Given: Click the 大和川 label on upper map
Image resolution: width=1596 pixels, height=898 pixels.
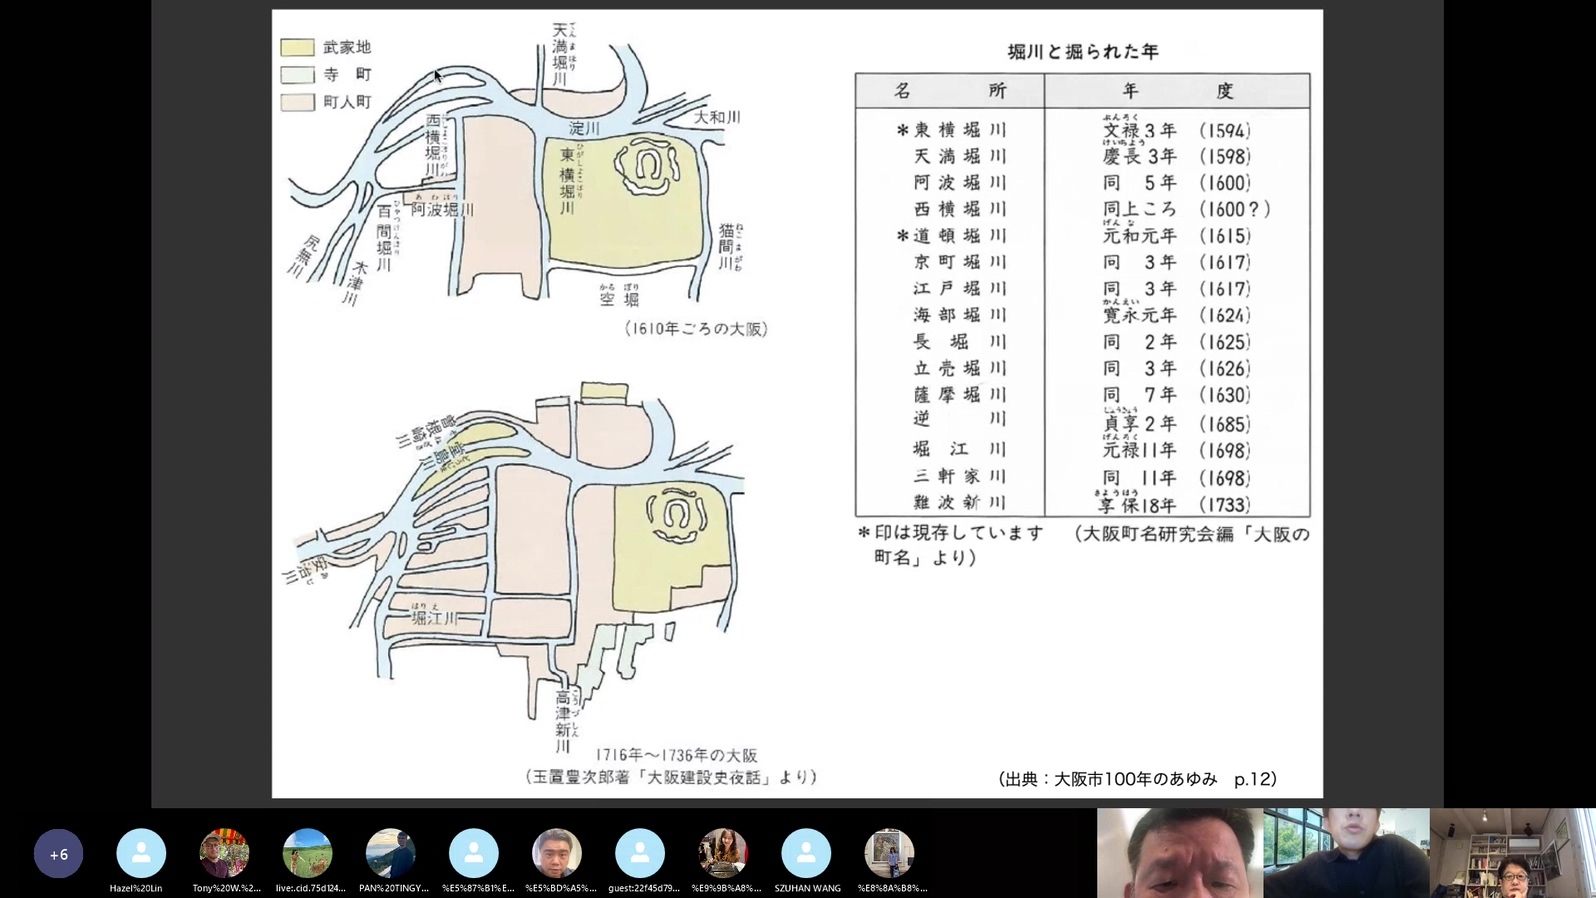Looking at the screenshot, I should pos(717,117).
